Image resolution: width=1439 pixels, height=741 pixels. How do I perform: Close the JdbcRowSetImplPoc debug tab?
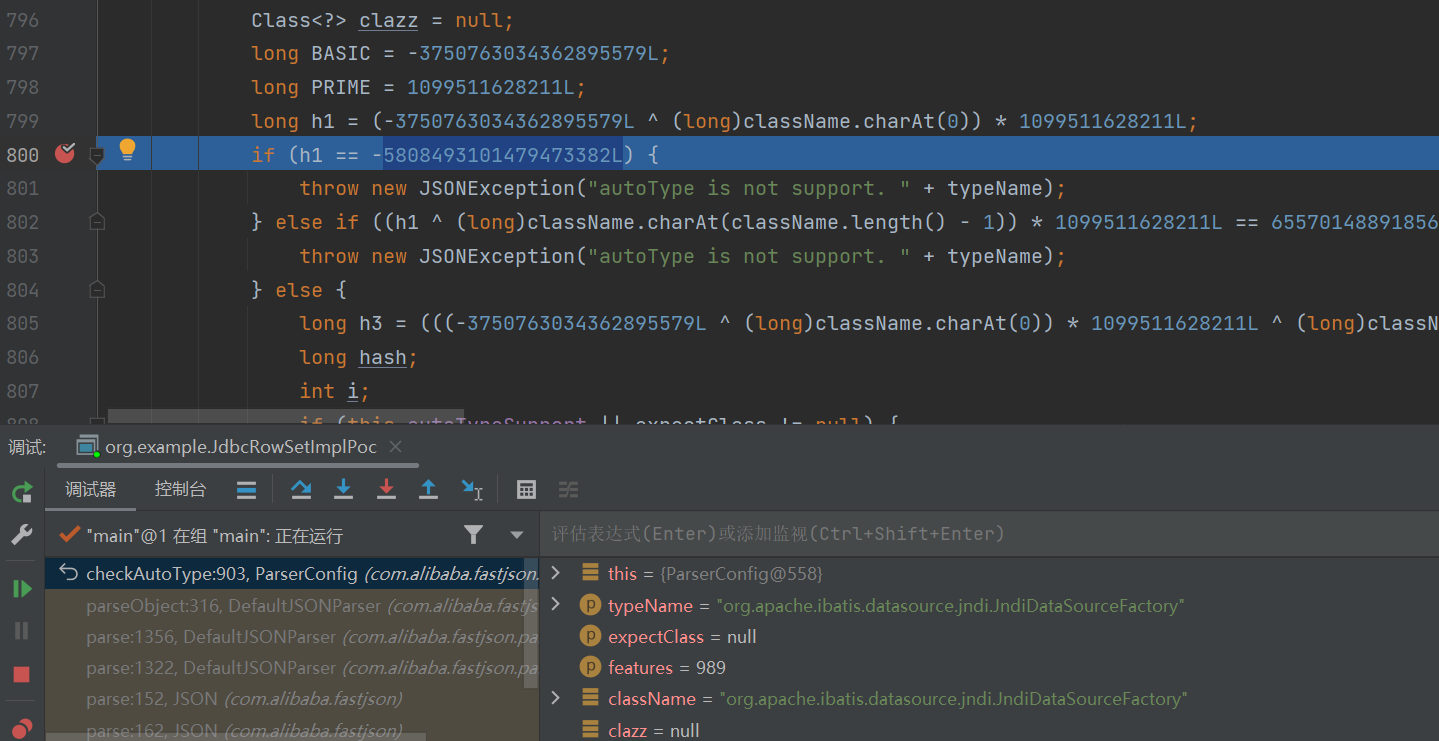pos(395,447)
